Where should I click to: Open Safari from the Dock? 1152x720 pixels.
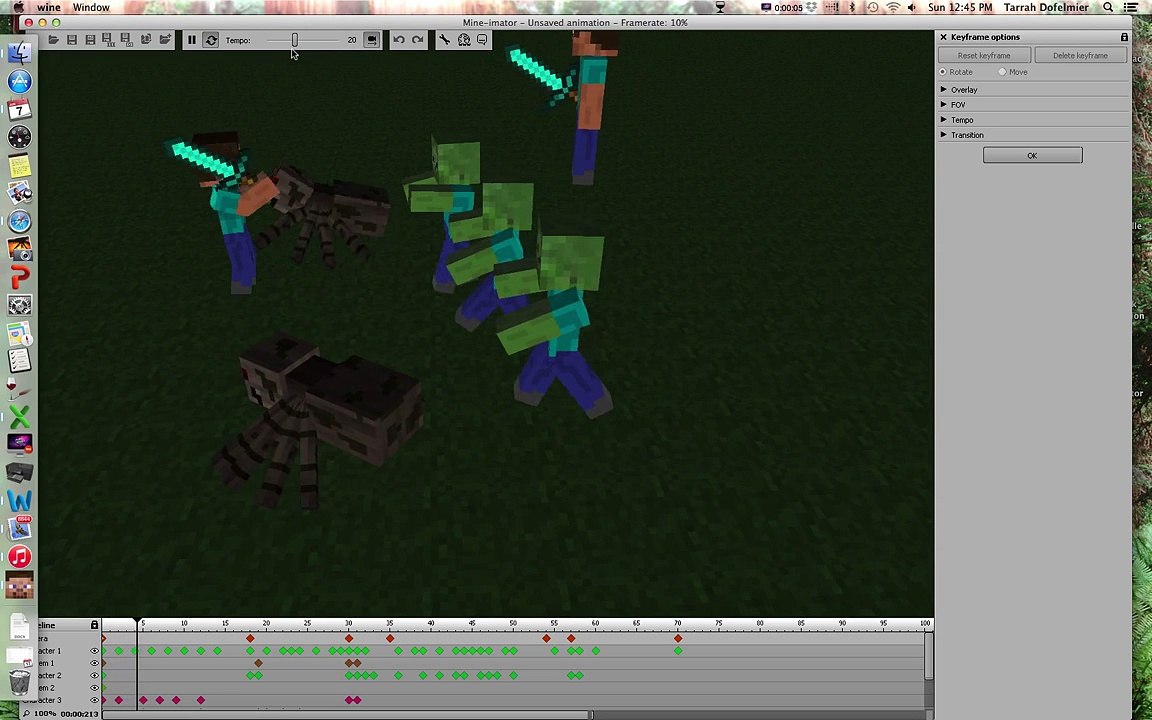tap(20, 221)
